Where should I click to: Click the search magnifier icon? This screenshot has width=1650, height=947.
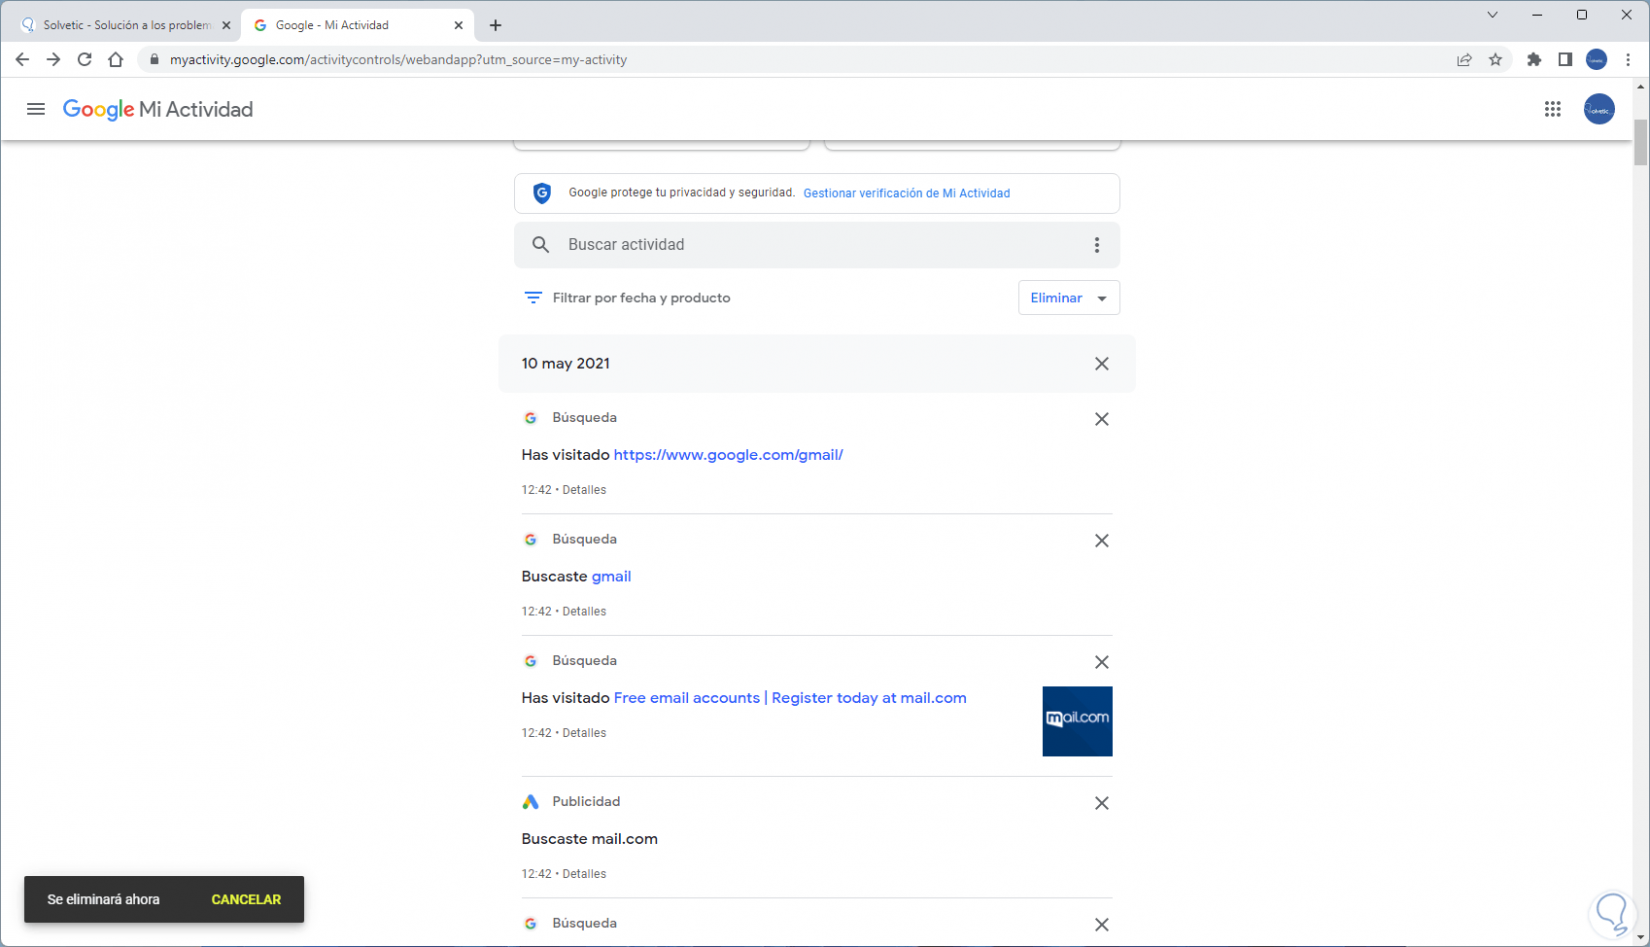[x=541, y=245]
